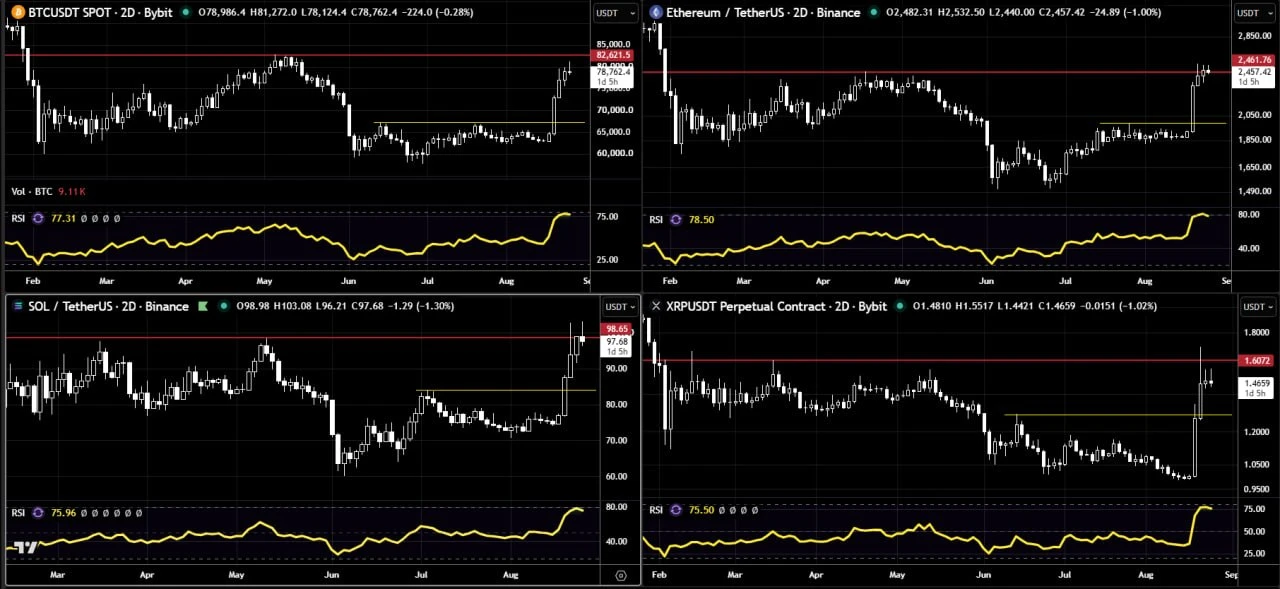
Task: Select yellow horizontal line on SOL chart
Action: click(506, 390)
